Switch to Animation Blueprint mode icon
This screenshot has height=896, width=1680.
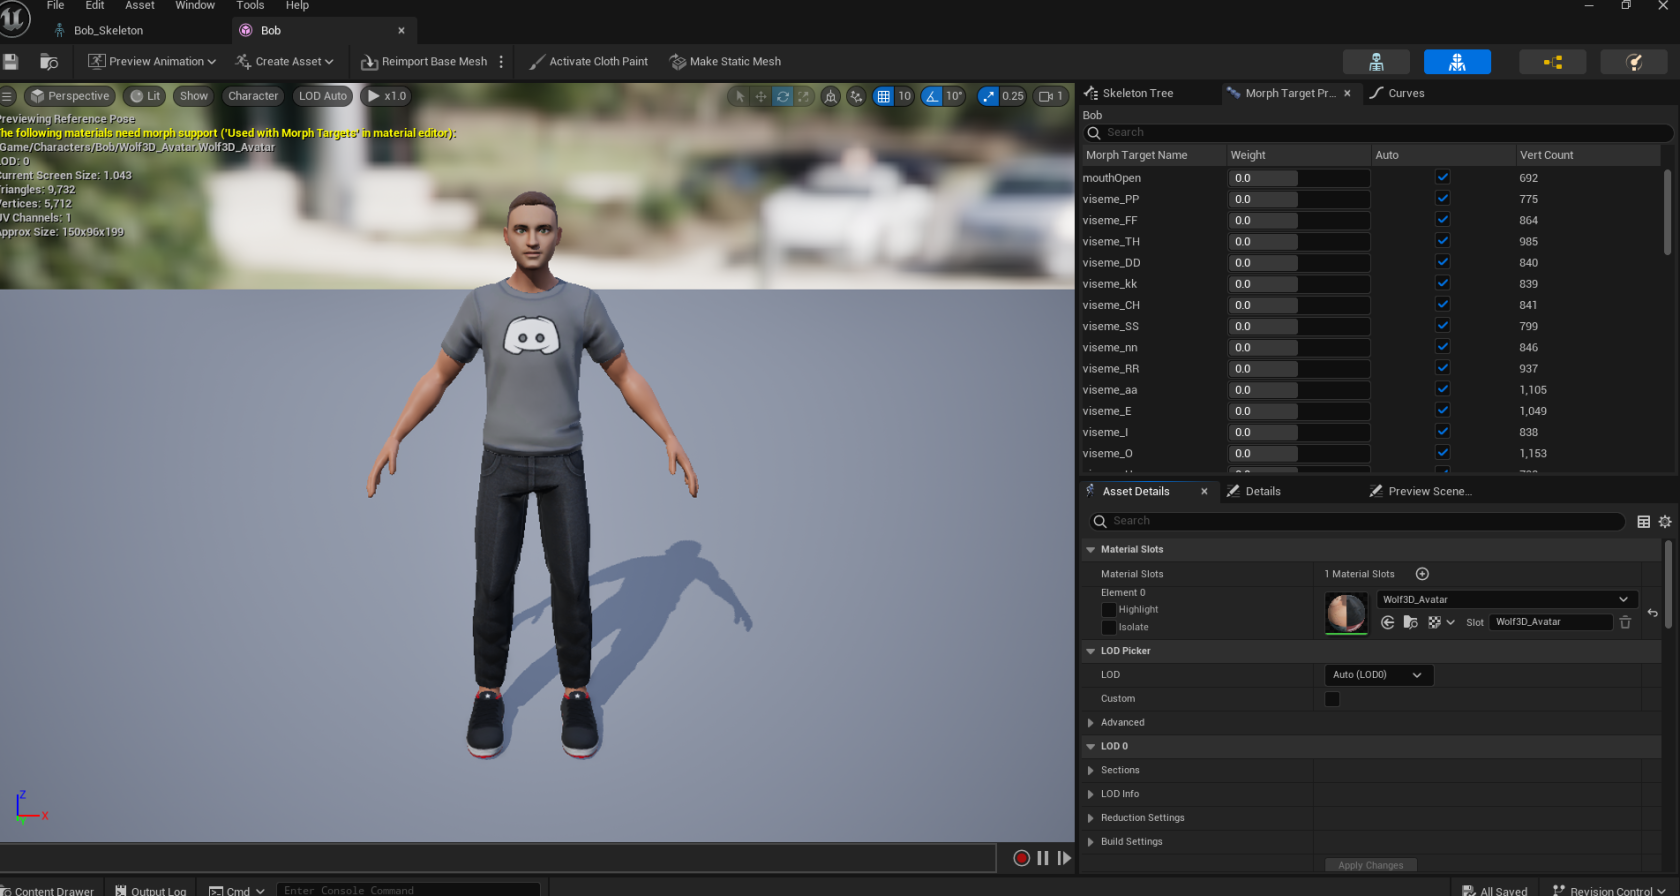[1552, 62]
